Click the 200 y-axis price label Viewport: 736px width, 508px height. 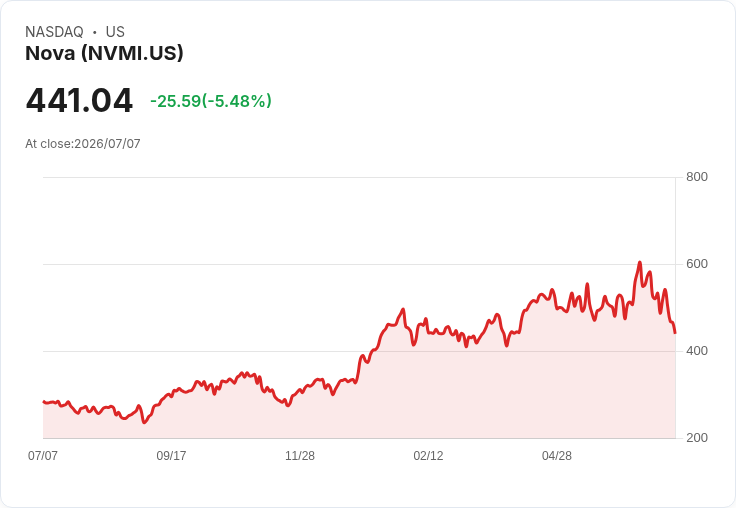[x=697, y=438]
